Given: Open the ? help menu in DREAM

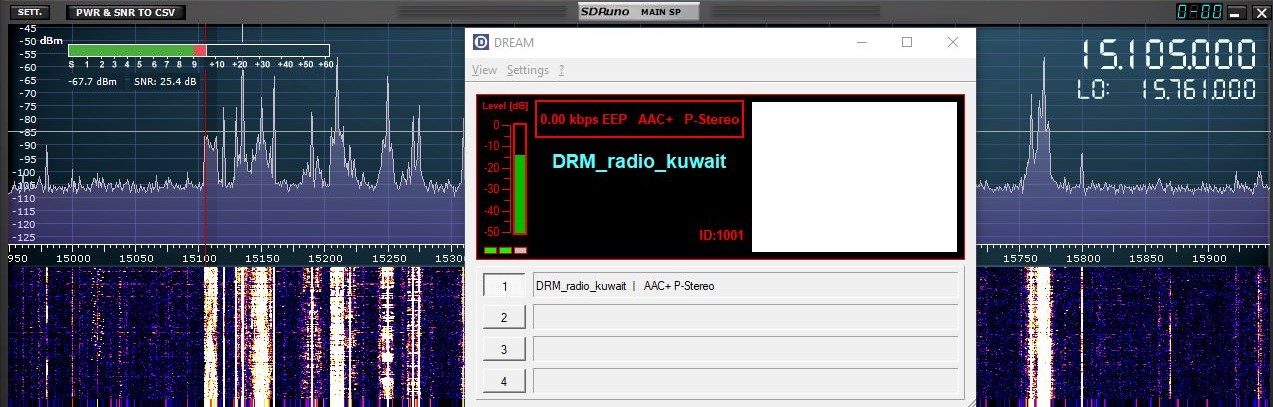Looking at the screenshot, I should [562, 70].
